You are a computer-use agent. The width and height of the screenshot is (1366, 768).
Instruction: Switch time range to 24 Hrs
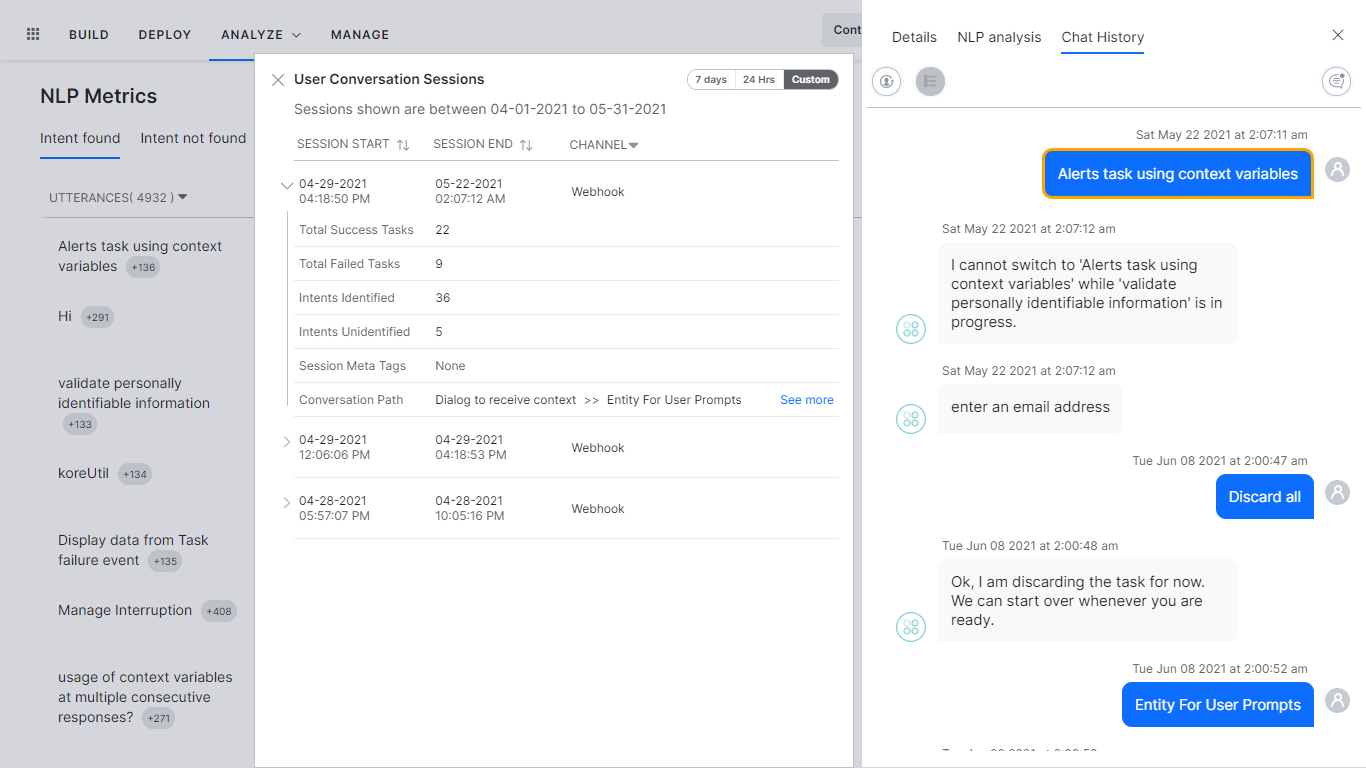(x=759, y=79)
